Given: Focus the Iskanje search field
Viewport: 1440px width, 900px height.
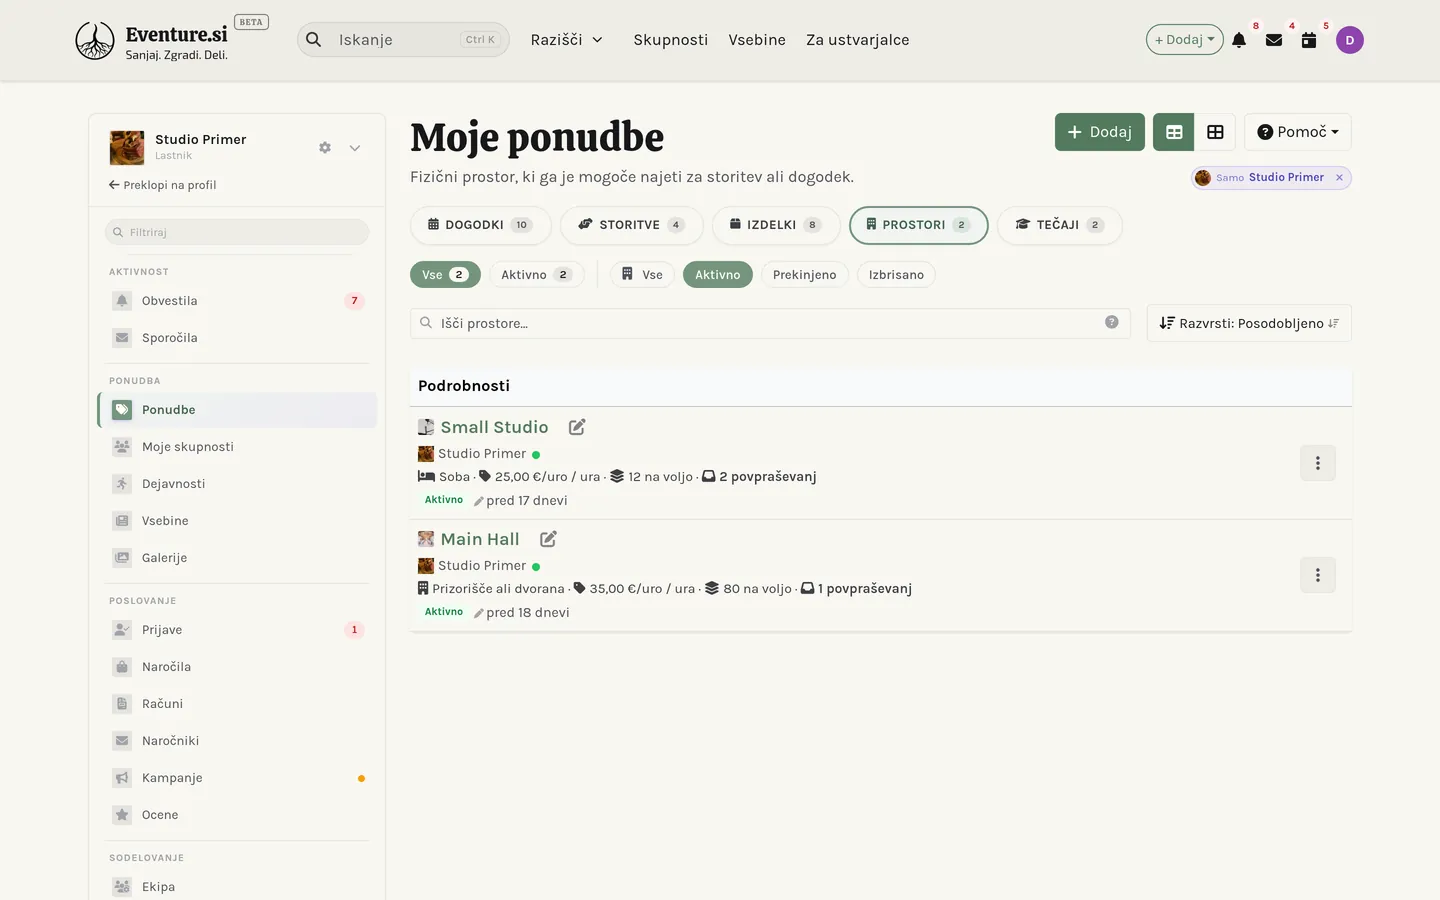Looking at the screenshot, I should [x=403, y=40].
